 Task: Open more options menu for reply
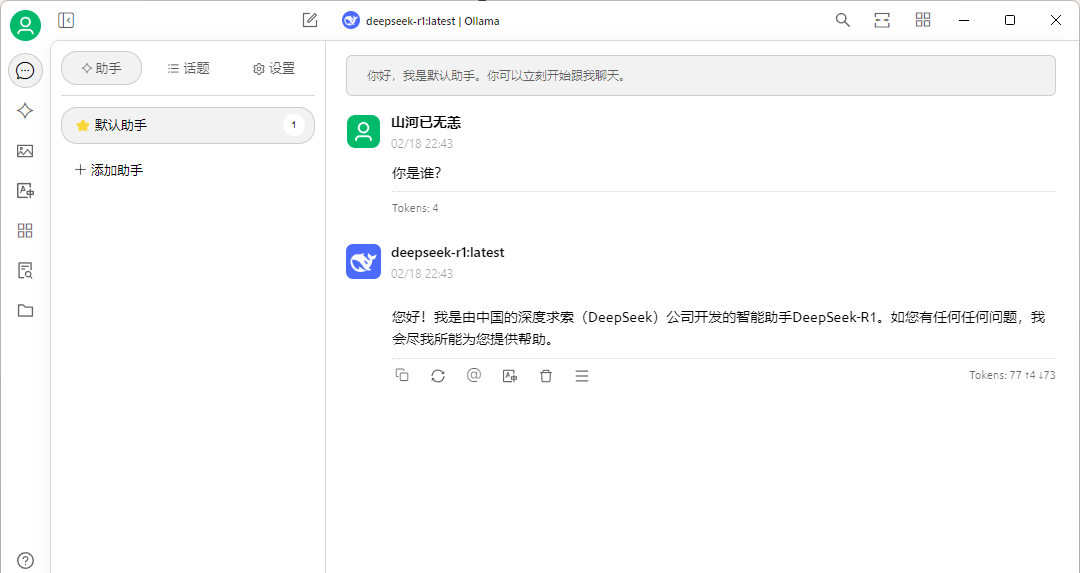(582, 376)
